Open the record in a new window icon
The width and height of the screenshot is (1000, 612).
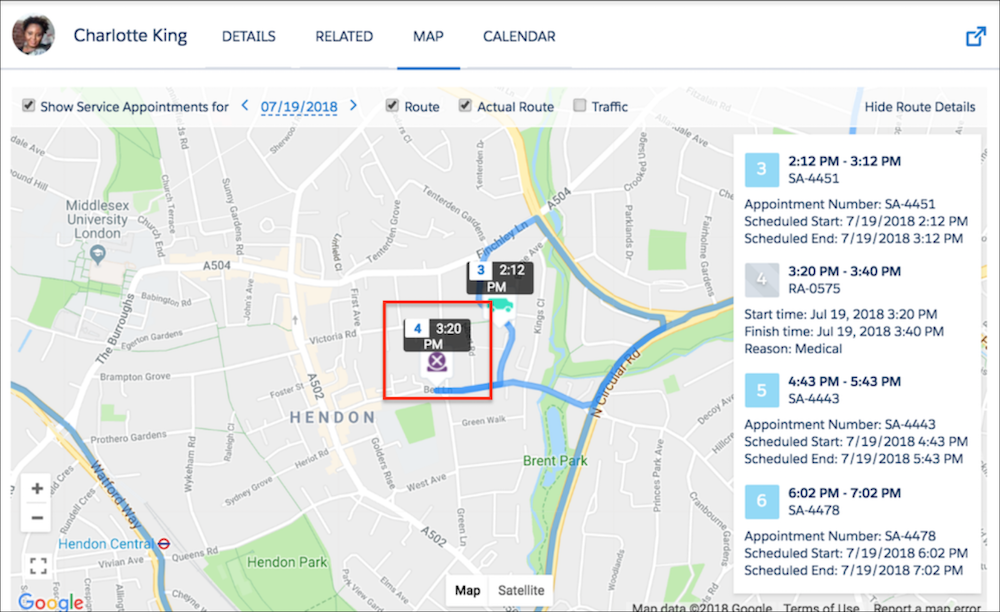click(975, 36)
